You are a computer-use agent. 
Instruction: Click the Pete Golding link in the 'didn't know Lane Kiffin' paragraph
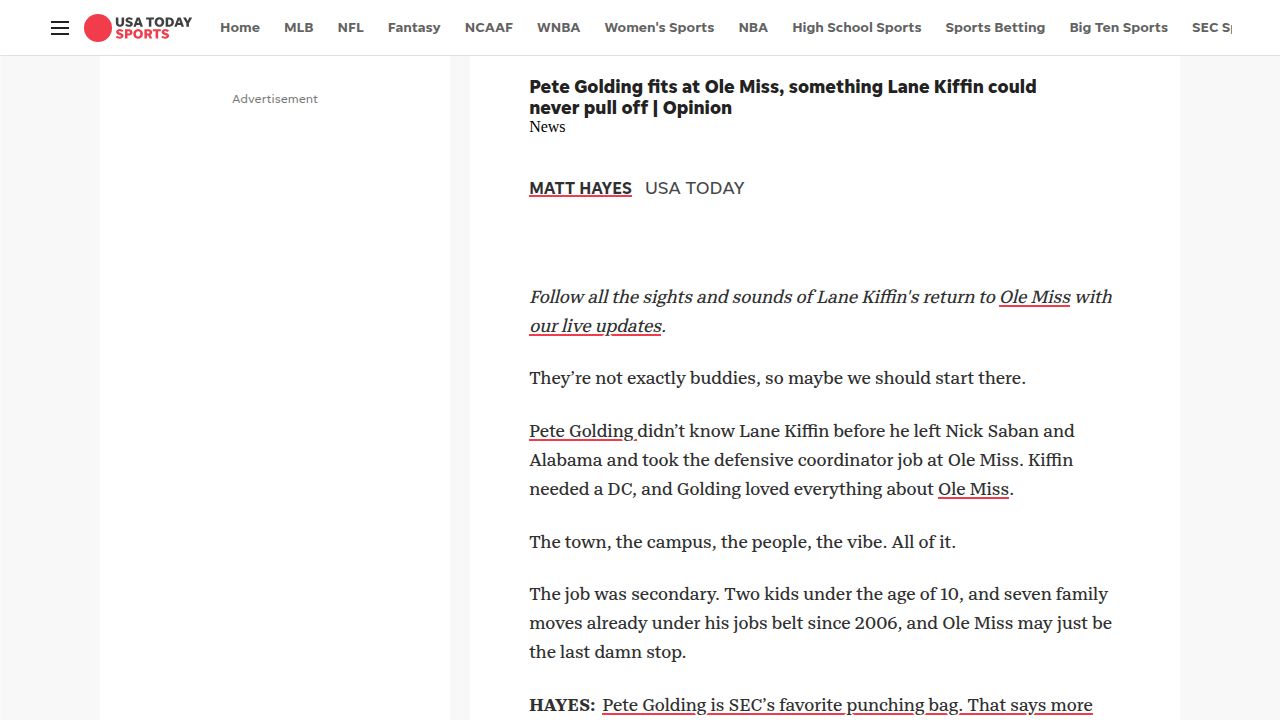pyautogui.click(x=582, y=431)
